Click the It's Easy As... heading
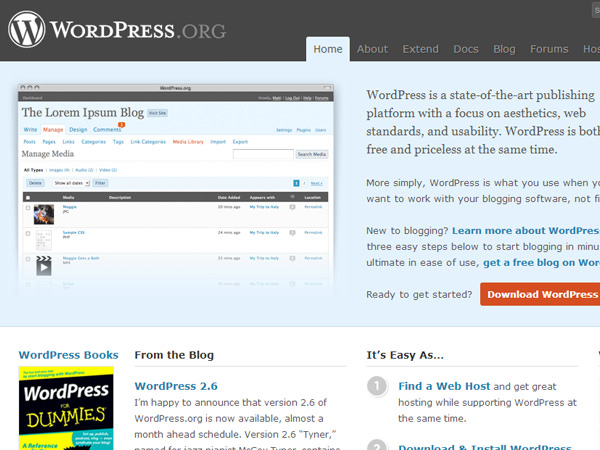The height and width of the screenshot is (450, 600). (x=405, y=355)
